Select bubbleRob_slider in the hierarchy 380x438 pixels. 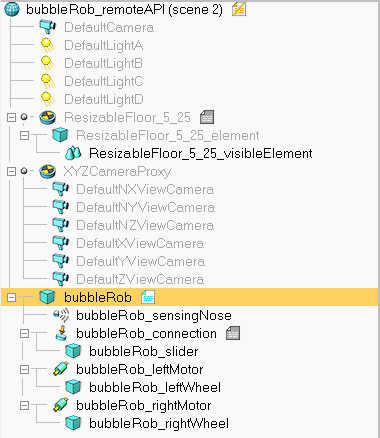(144, 351)
